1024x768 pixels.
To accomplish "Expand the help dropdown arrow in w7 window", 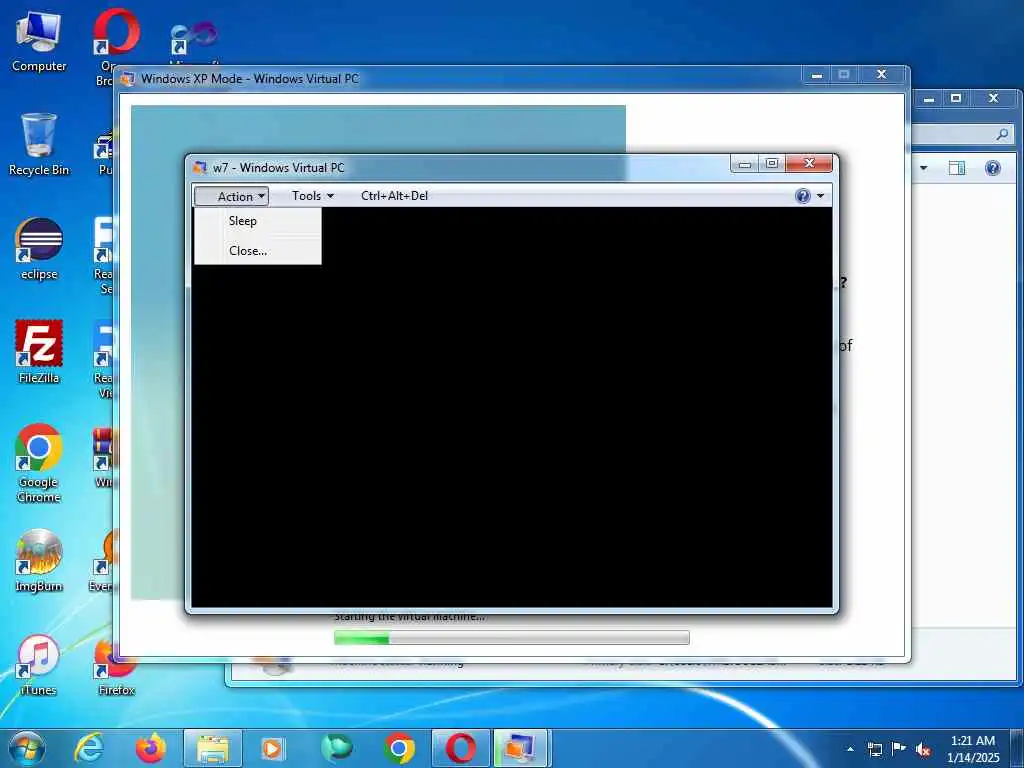I will click(820, 196).
